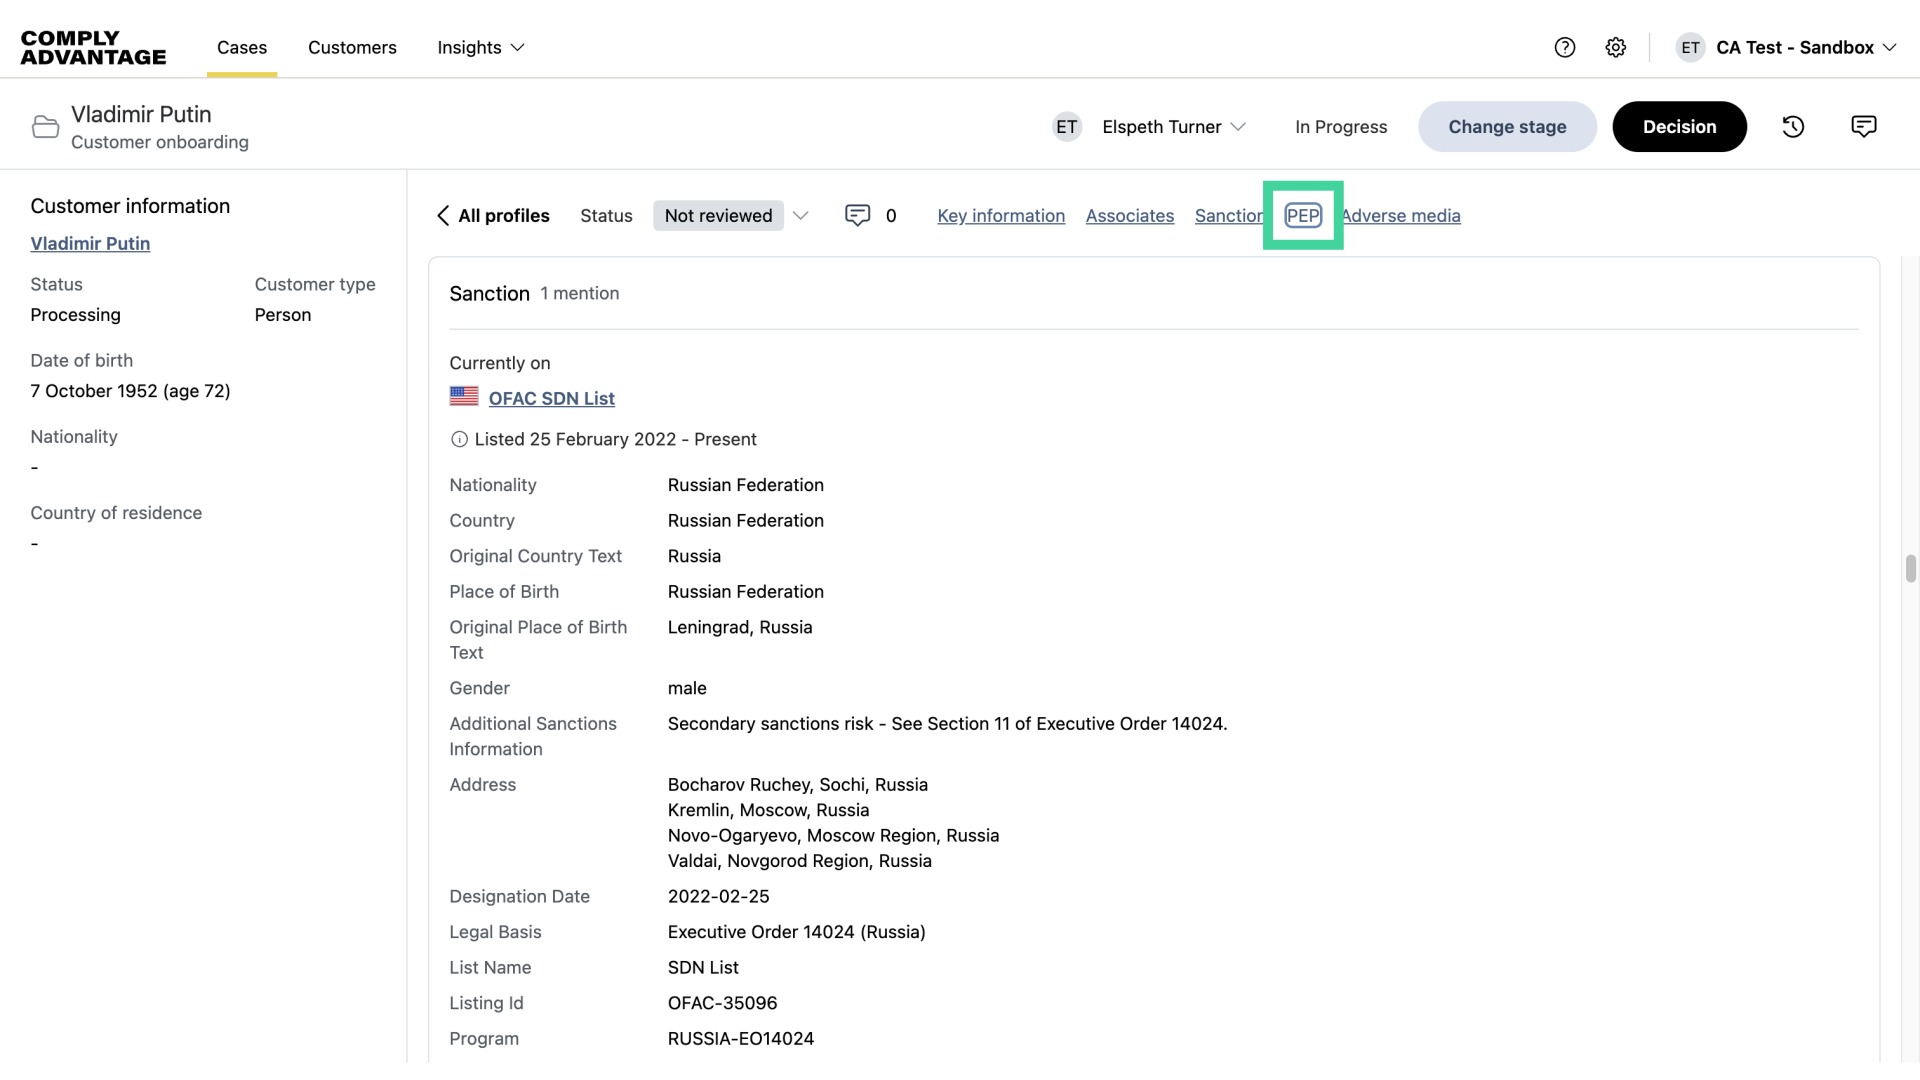Open the OFAC SDN List link
The height and width of the screenshot is (1080, 1920).
pos(551,399)
